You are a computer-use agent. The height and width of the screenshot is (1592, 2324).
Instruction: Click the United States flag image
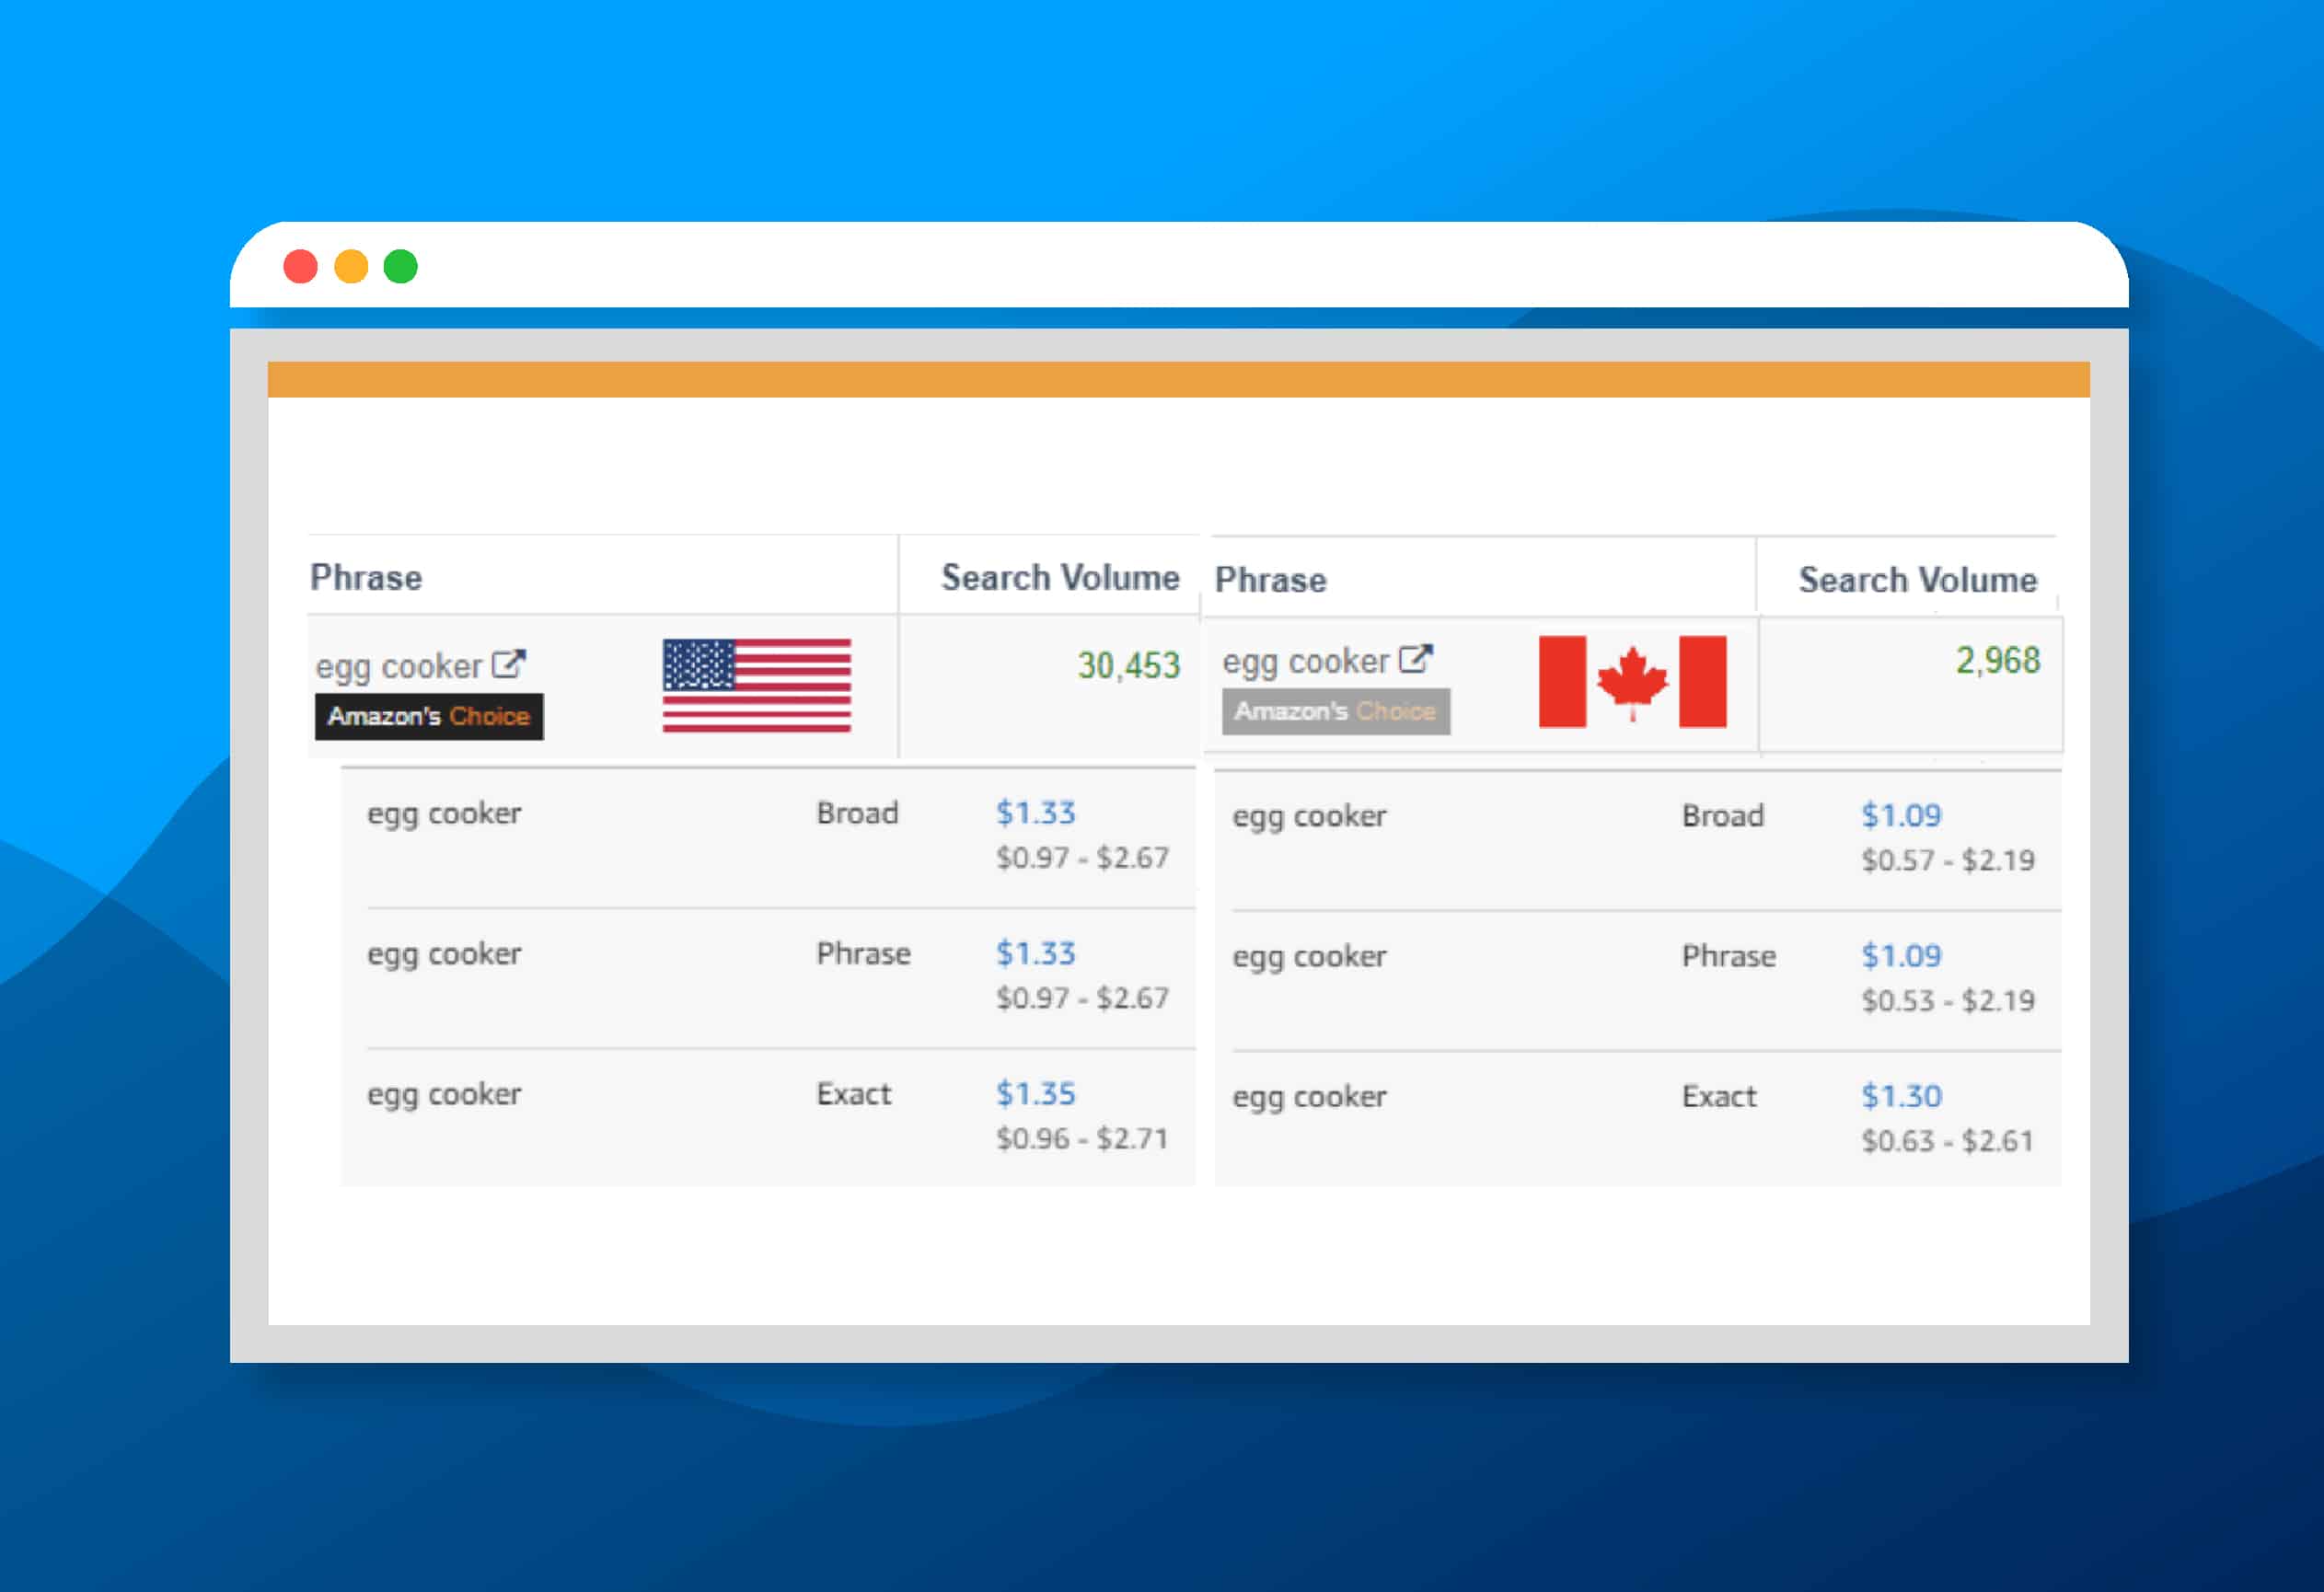[757, 685]
